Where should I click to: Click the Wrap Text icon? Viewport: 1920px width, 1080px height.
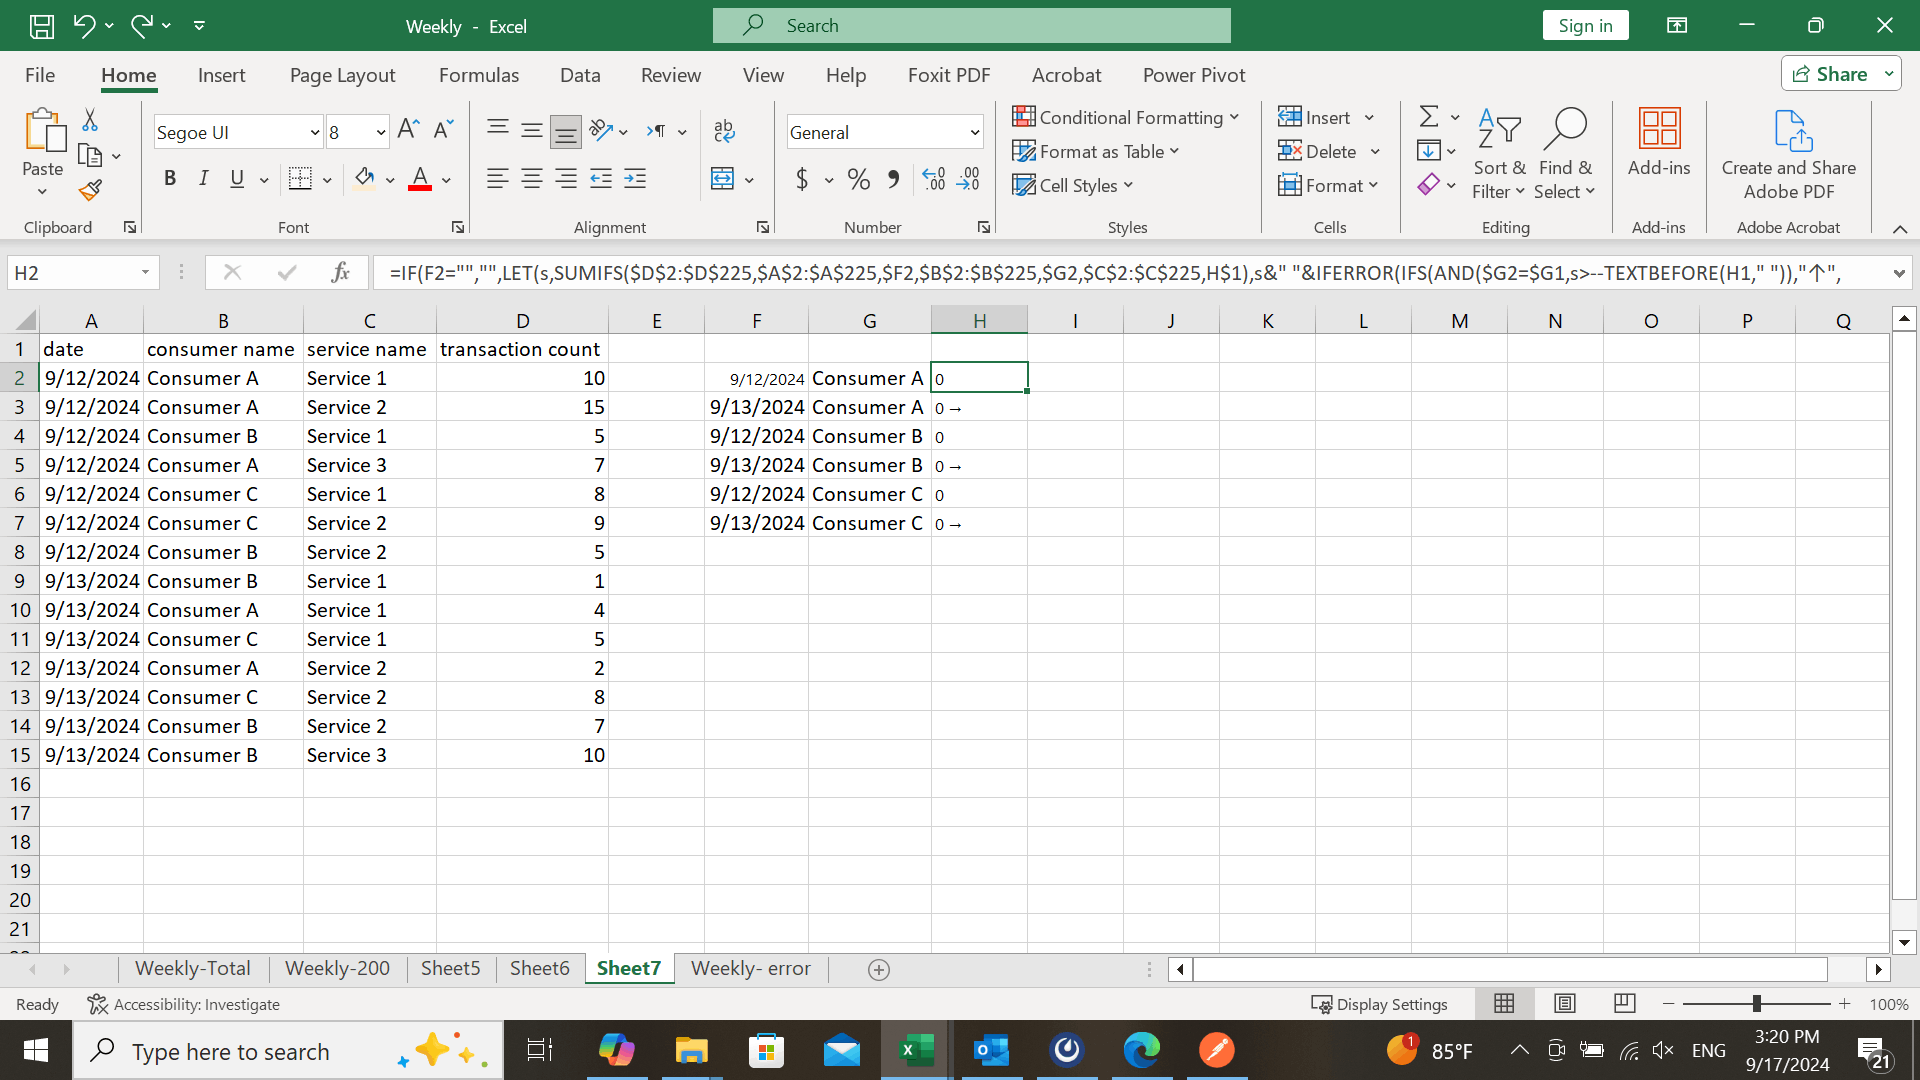point(724,131)
